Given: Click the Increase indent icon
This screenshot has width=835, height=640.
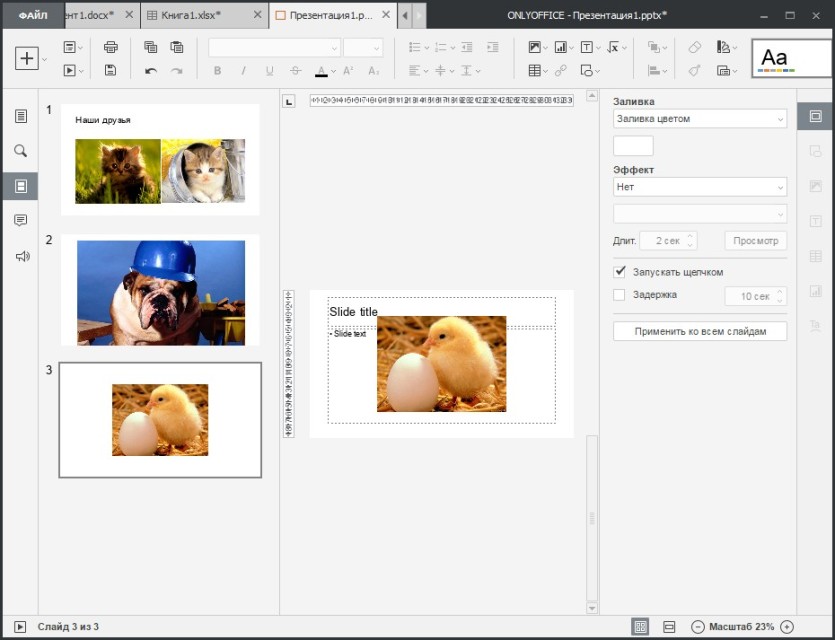Looking at the screenshot, I should 493,47.
